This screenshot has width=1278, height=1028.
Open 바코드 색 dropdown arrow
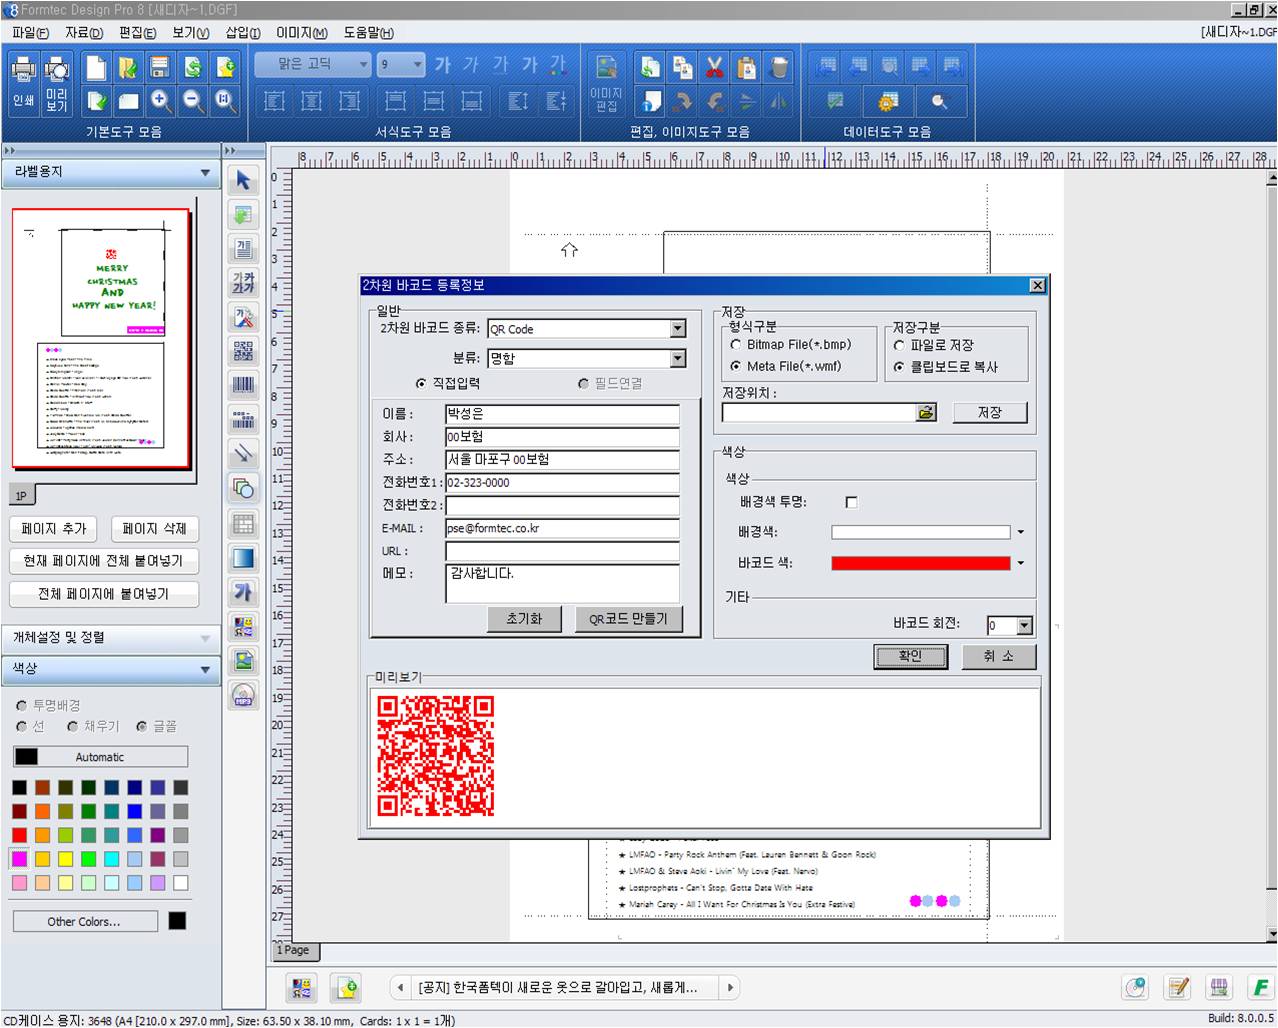point(1021,564)
